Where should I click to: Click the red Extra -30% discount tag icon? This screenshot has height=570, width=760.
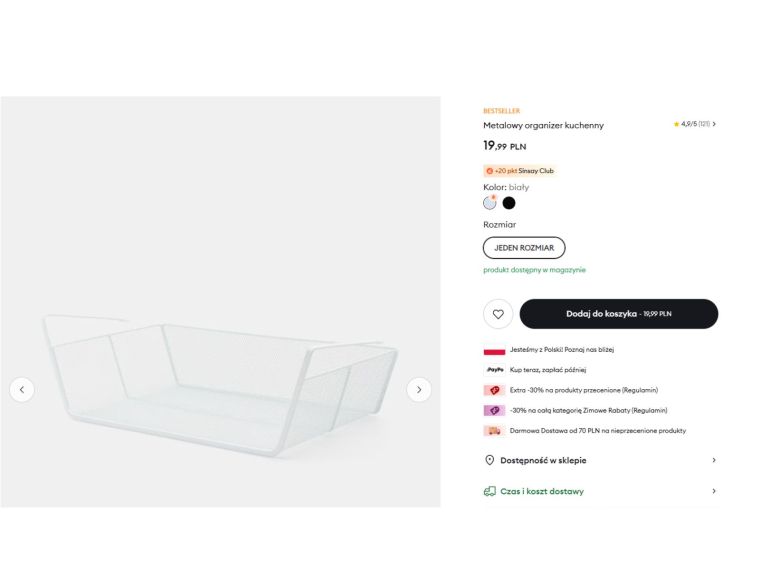(493, 390)
